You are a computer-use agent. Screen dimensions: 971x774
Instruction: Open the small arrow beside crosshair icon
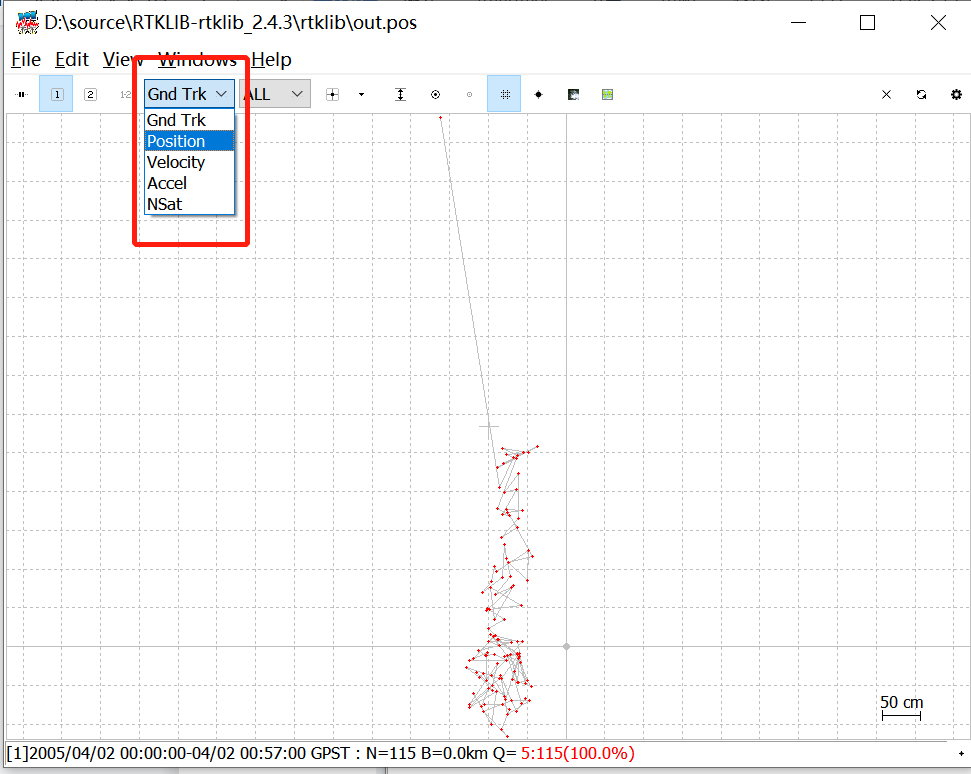pyautogui.click(x=362, y=95)
